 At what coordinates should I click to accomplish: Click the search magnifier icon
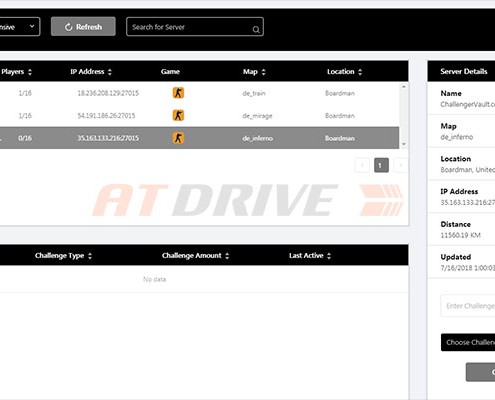point(256,29)
